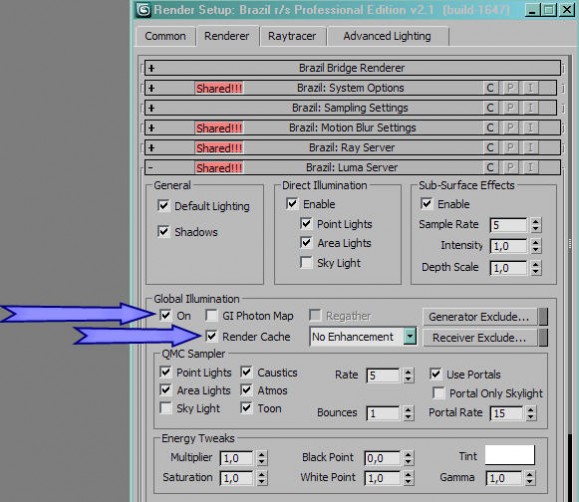Click the Sub-Surface Intensity spinner arrows
This screenshot has width=579, height=502.
[x=535, y=246]
